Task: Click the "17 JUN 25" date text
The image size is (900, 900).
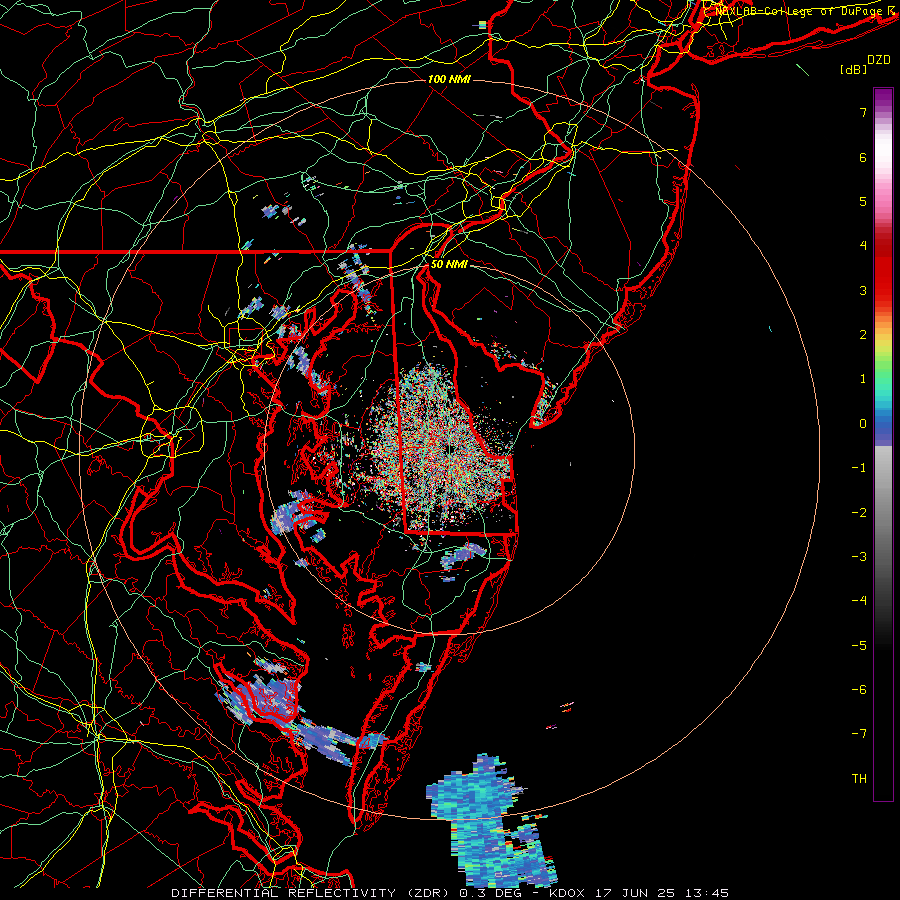Action: [x=634, y=893]
